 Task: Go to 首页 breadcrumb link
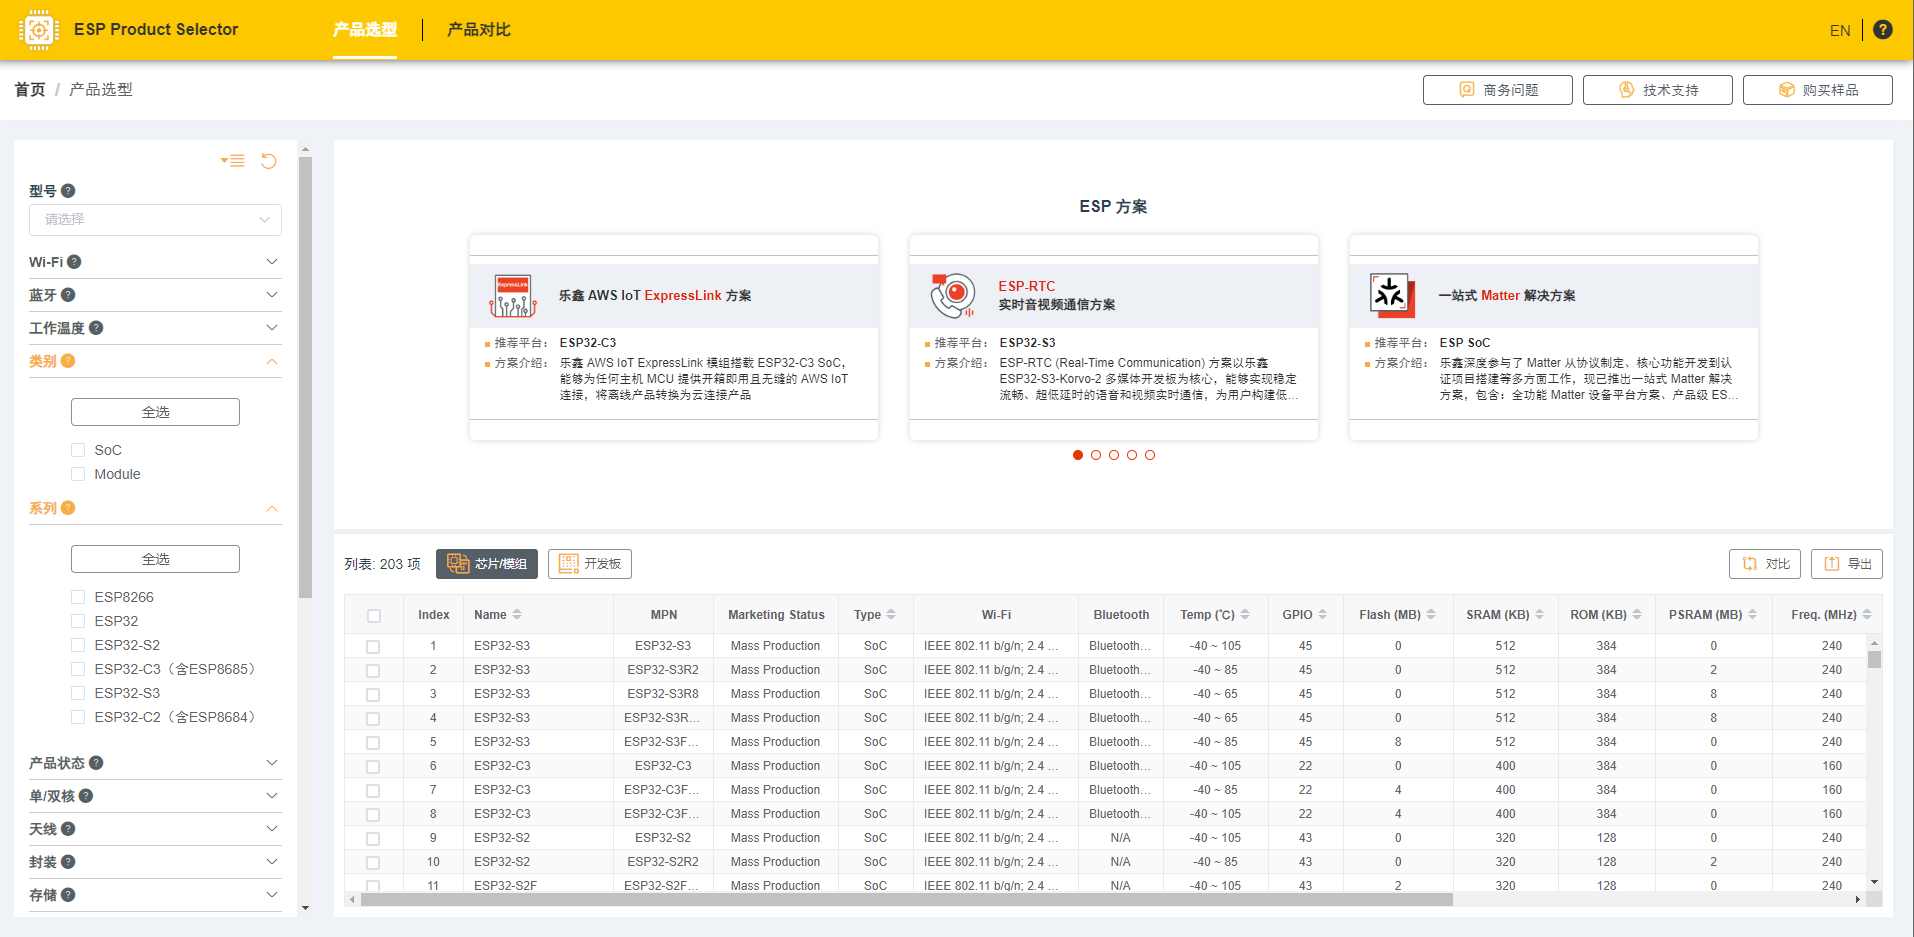[30, 90]
